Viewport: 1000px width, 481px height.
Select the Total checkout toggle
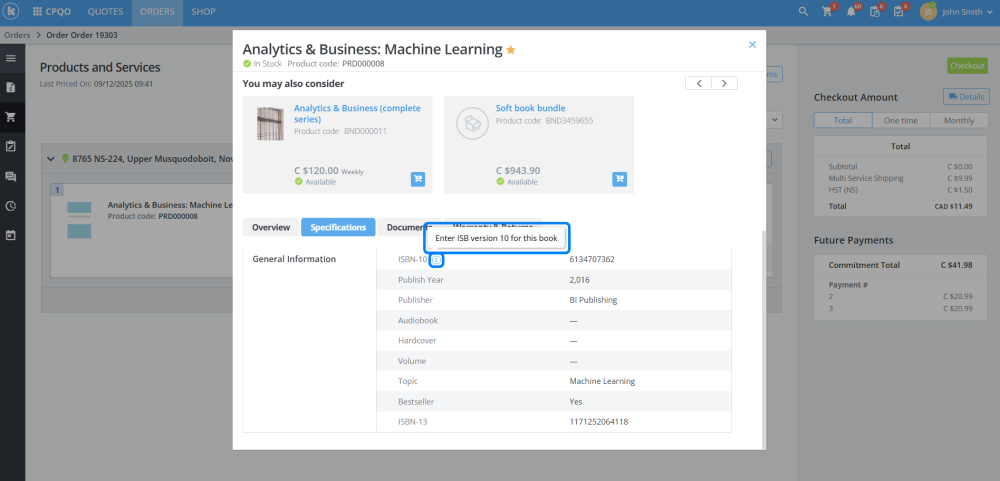point(843,120)
